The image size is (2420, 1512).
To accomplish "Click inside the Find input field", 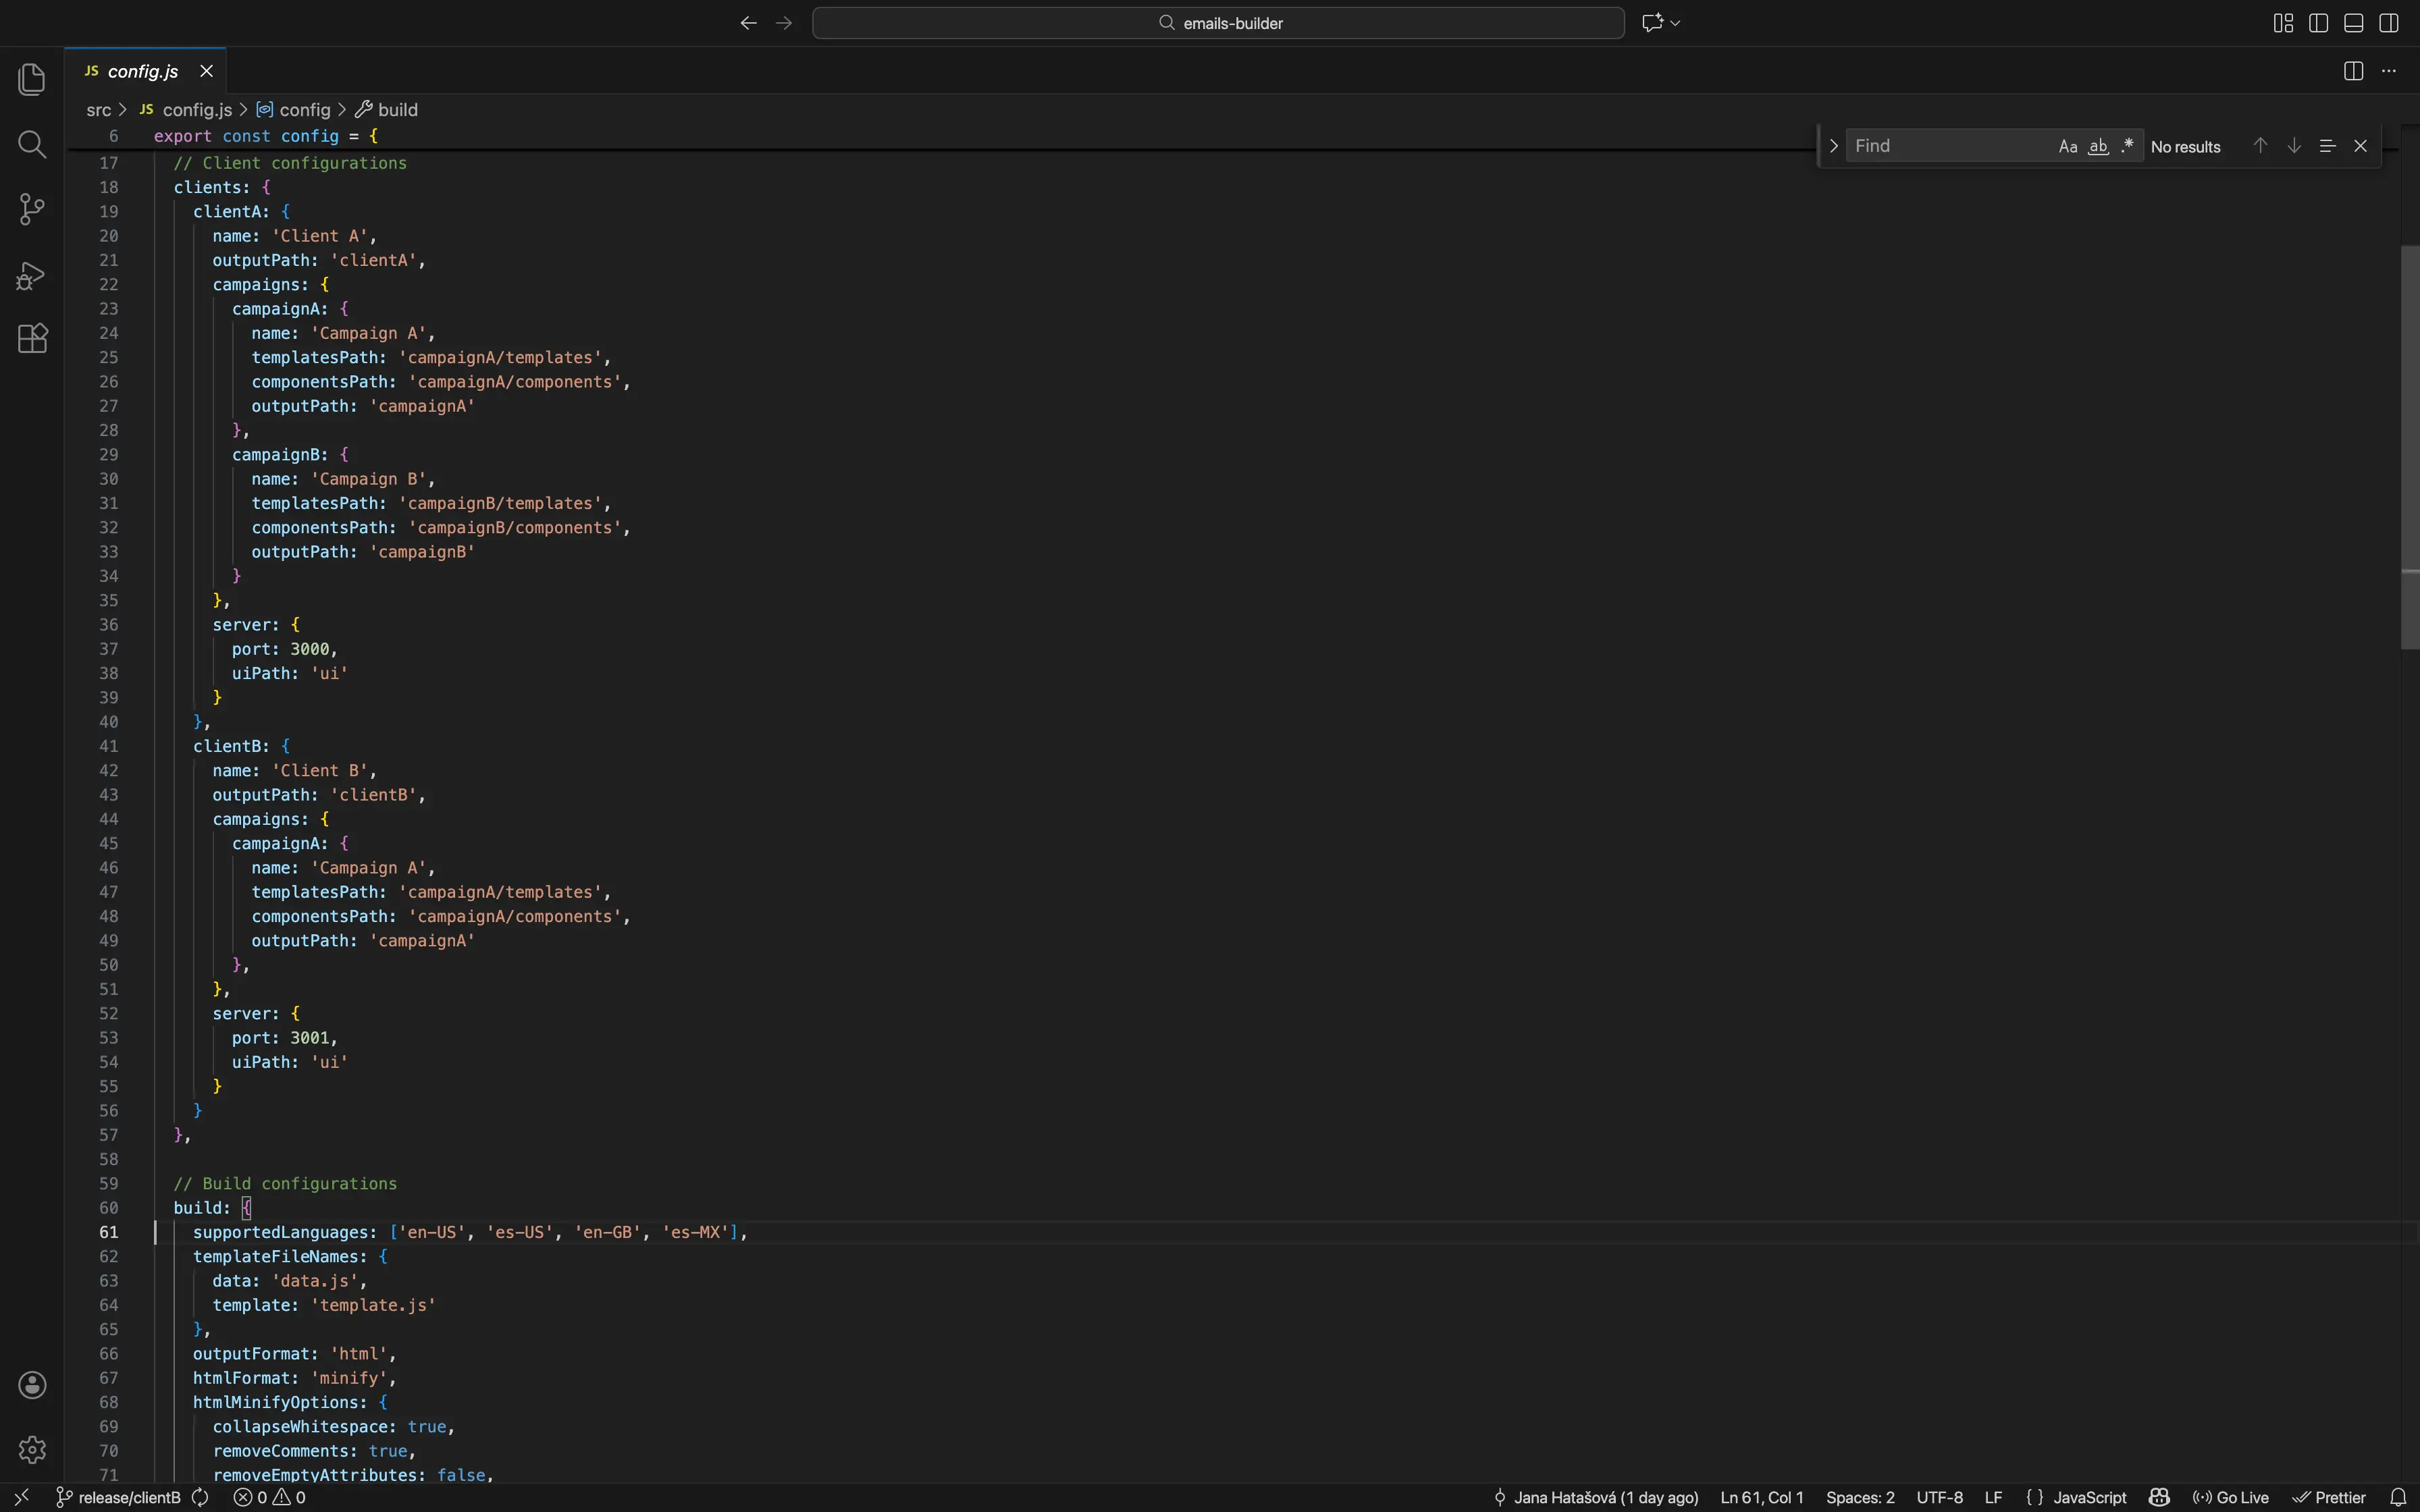I will pyautogui.click(x=1950, y=145).
